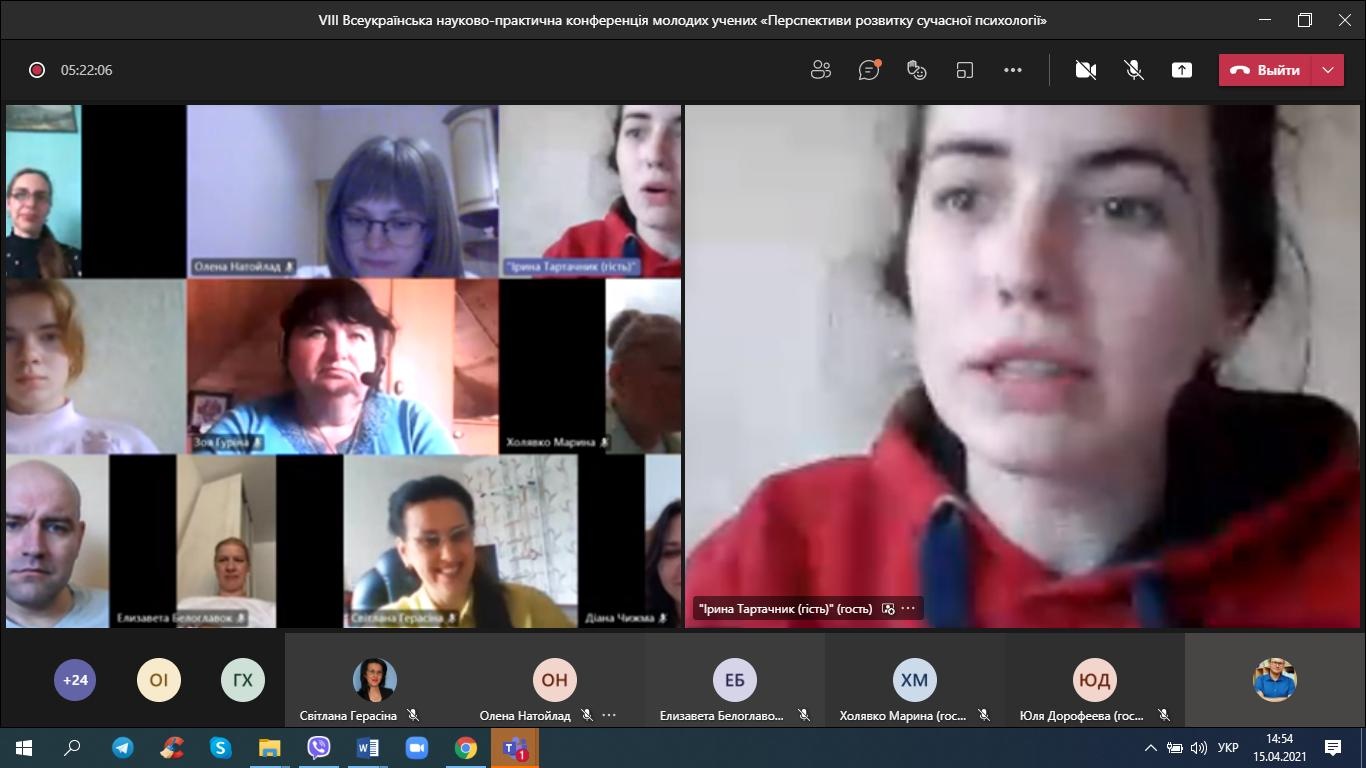Screen dimensions: 1366x768
Task: Select the ХМ avatar of Холявко Марина
Action: (x=915, y=680)
